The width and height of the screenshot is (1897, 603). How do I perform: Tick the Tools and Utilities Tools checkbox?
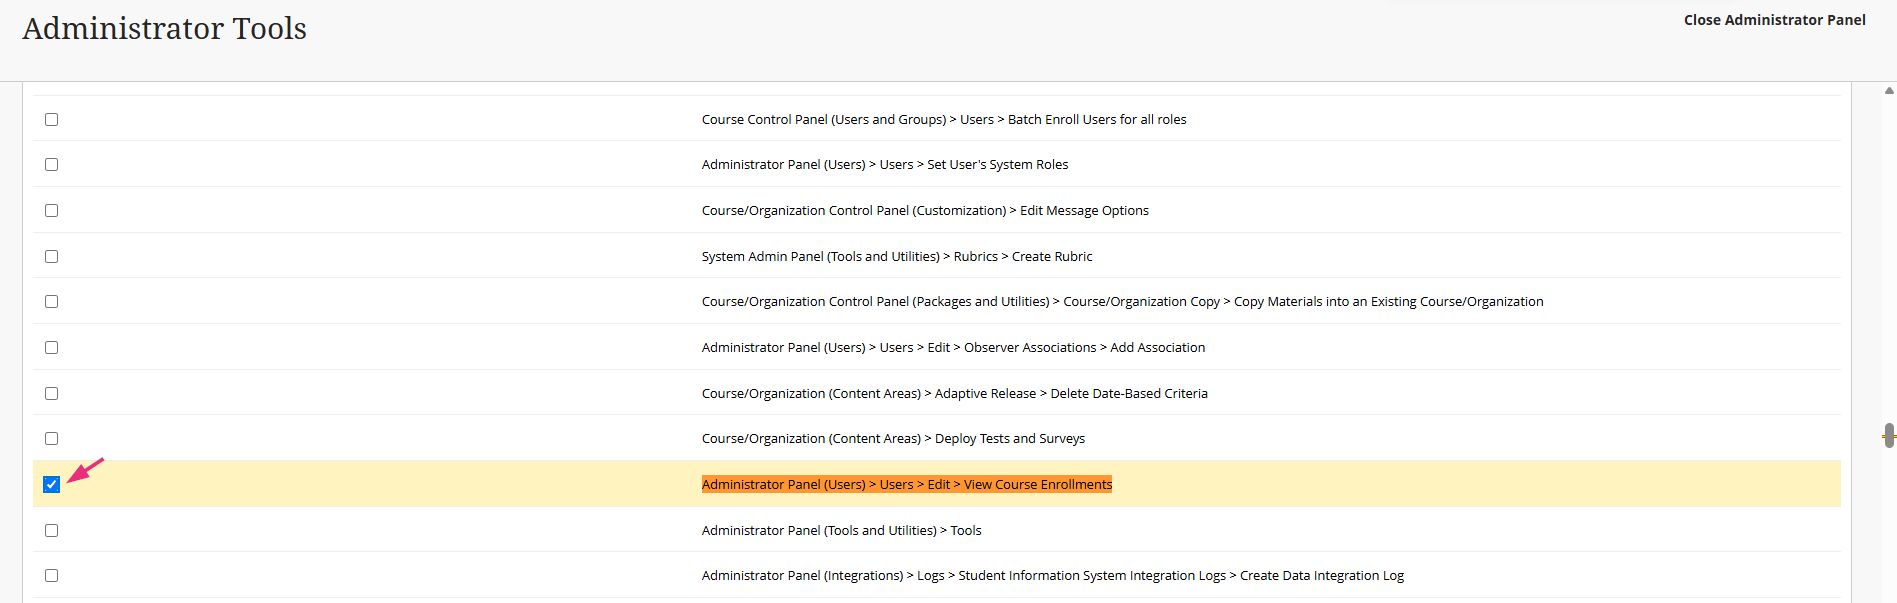pos(52,531)
